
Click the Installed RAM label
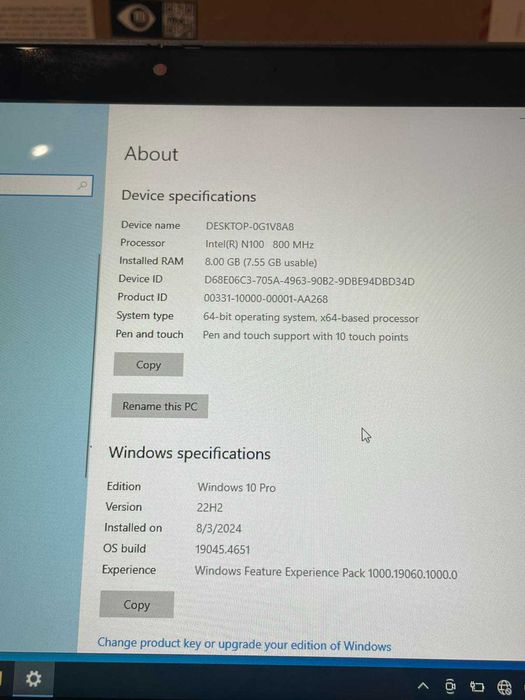tap(151, 261)
